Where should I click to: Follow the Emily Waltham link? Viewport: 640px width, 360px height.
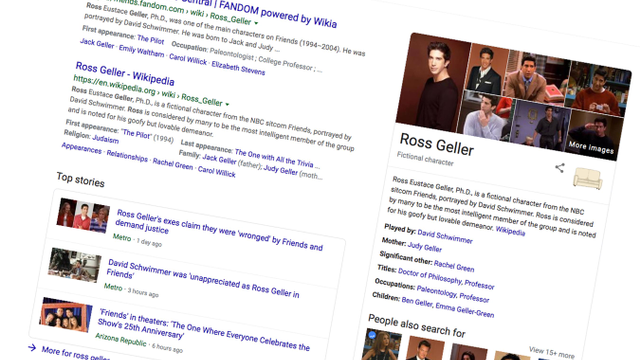point(141,51)
